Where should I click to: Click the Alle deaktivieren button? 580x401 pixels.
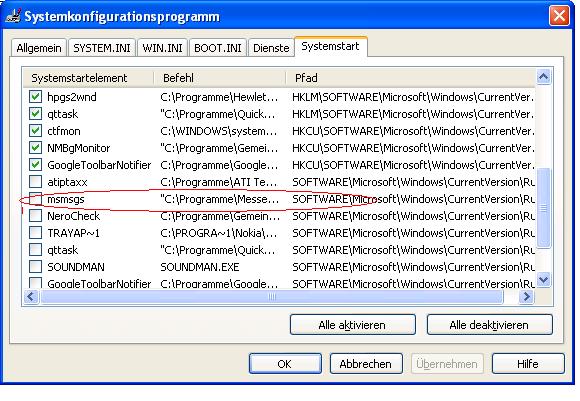click(489, 325)
